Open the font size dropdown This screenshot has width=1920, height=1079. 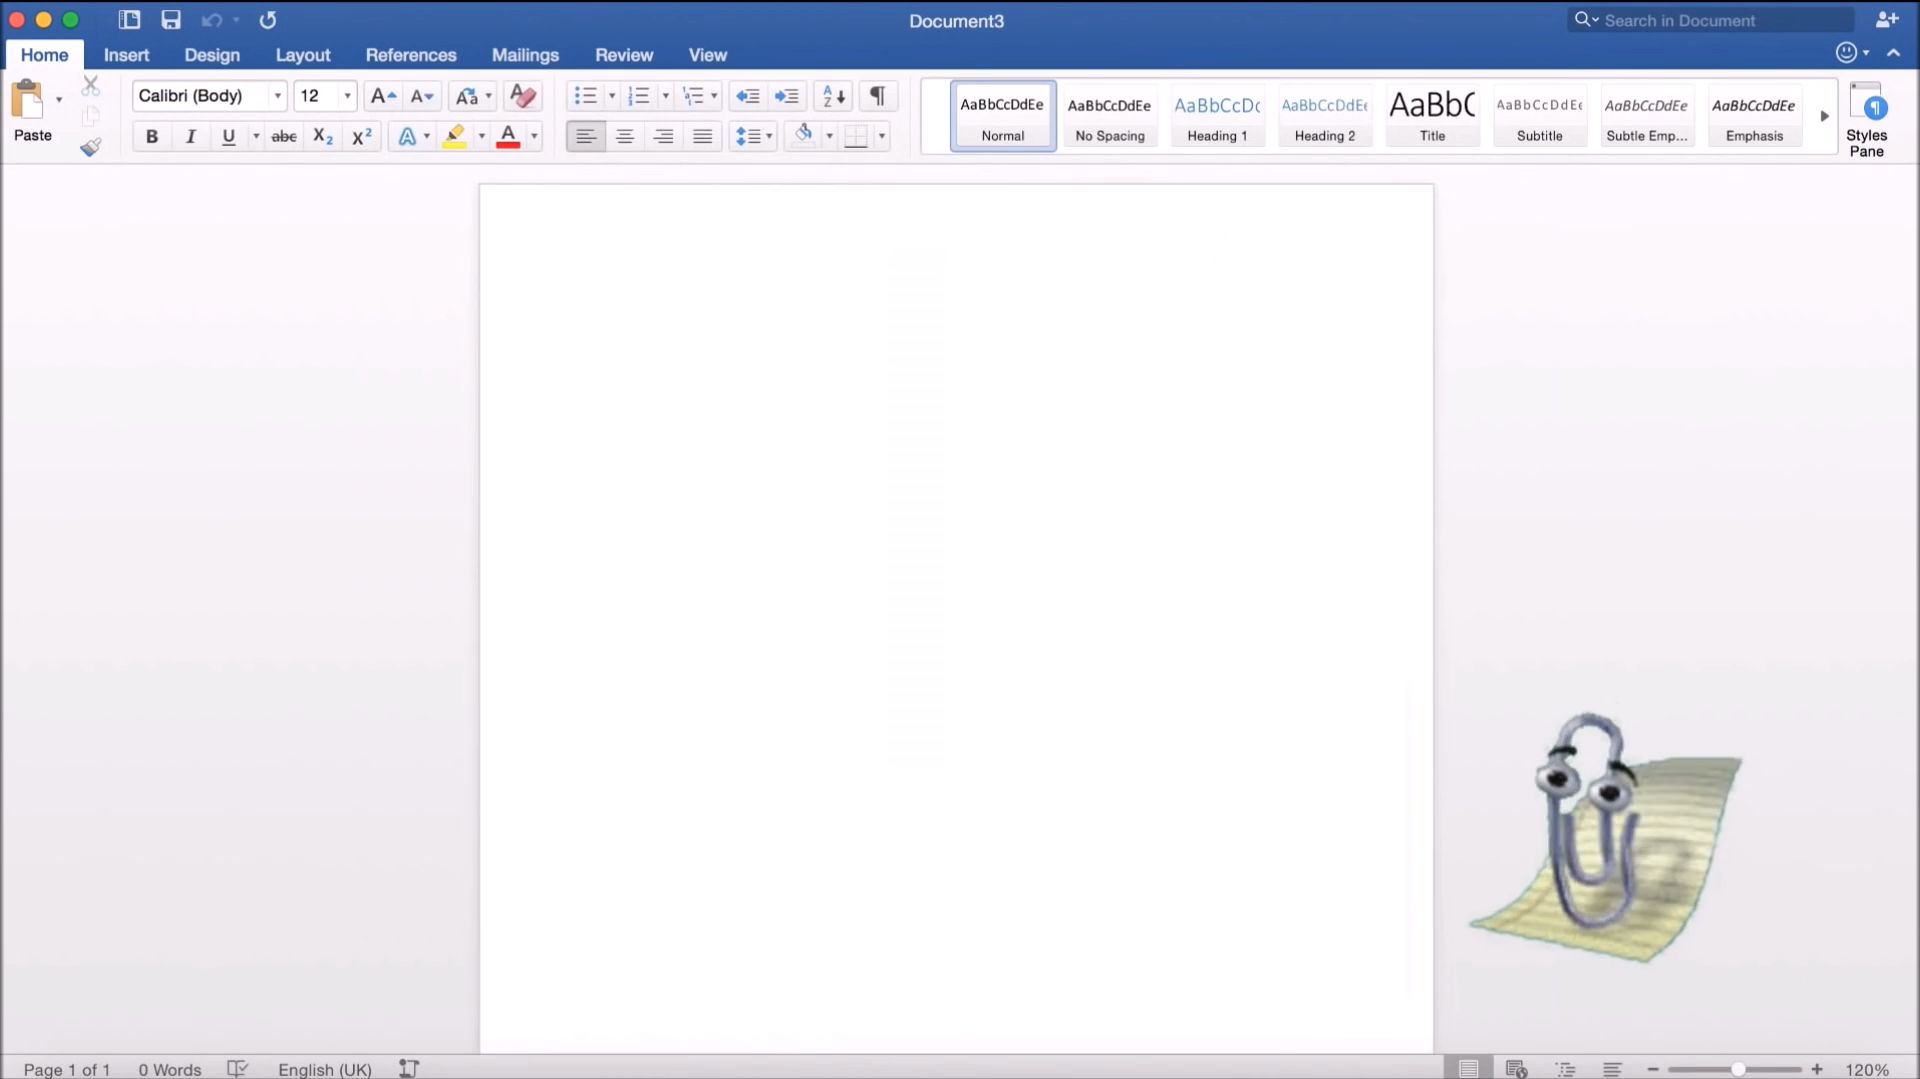[x=345, y=96]
